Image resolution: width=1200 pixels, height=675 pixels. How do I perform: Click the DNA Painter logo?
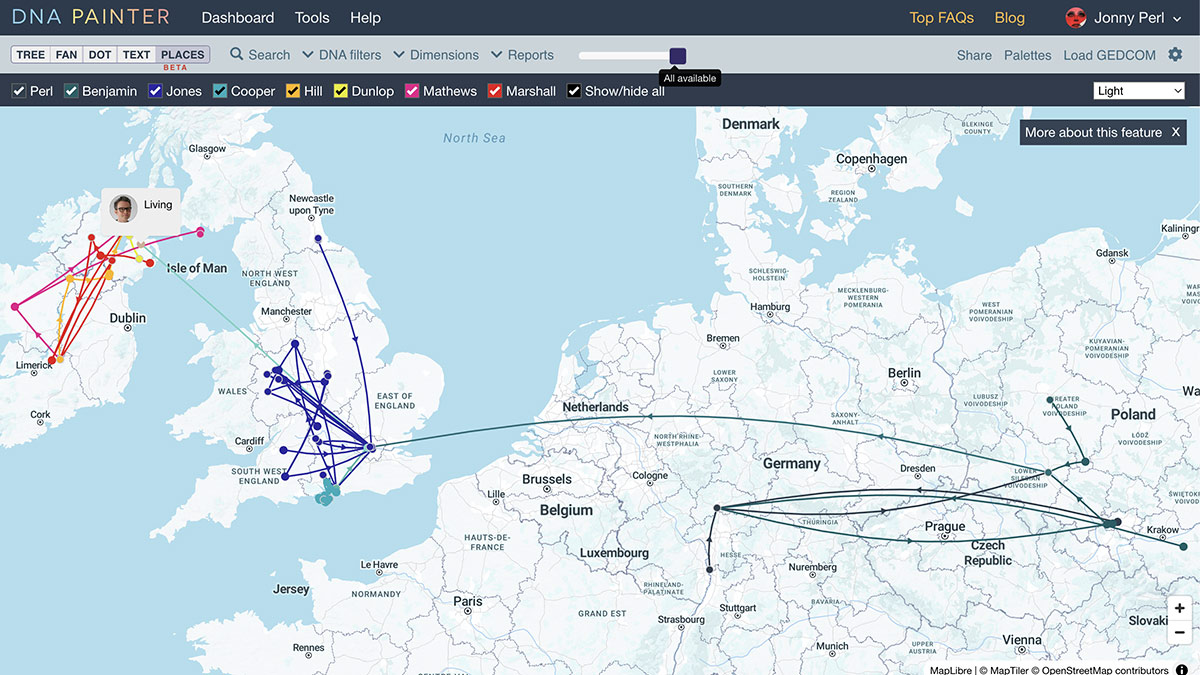91,17
